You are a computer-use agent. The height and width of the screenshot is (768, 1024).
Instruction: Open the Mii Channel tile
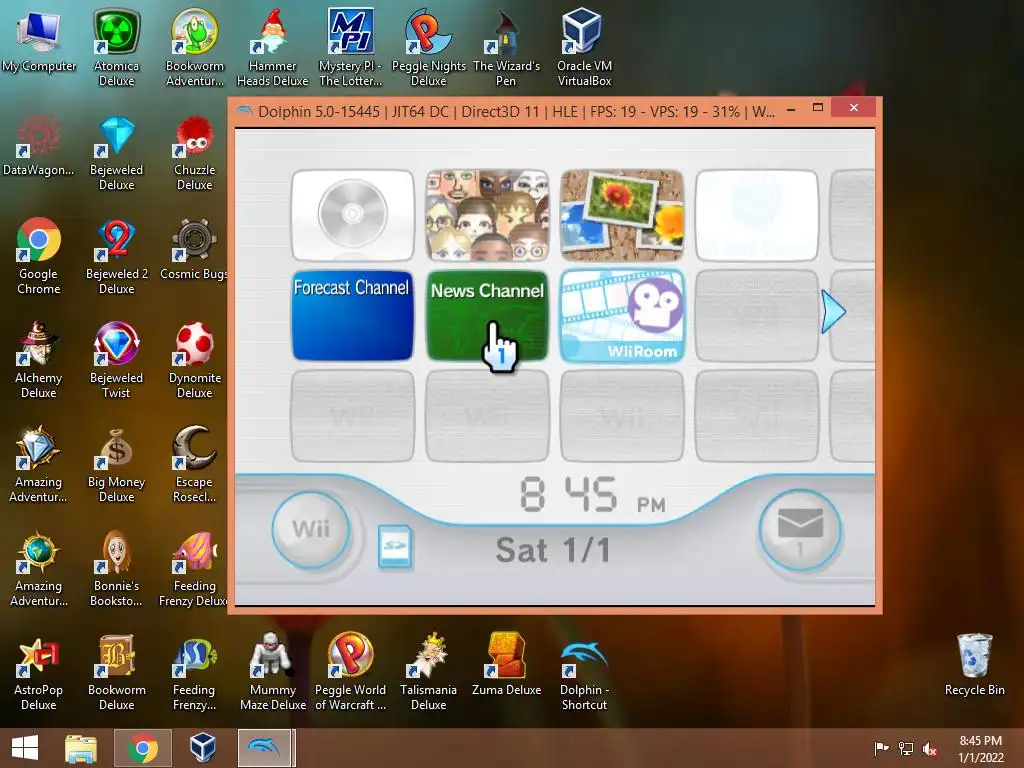tap(487, 216)
